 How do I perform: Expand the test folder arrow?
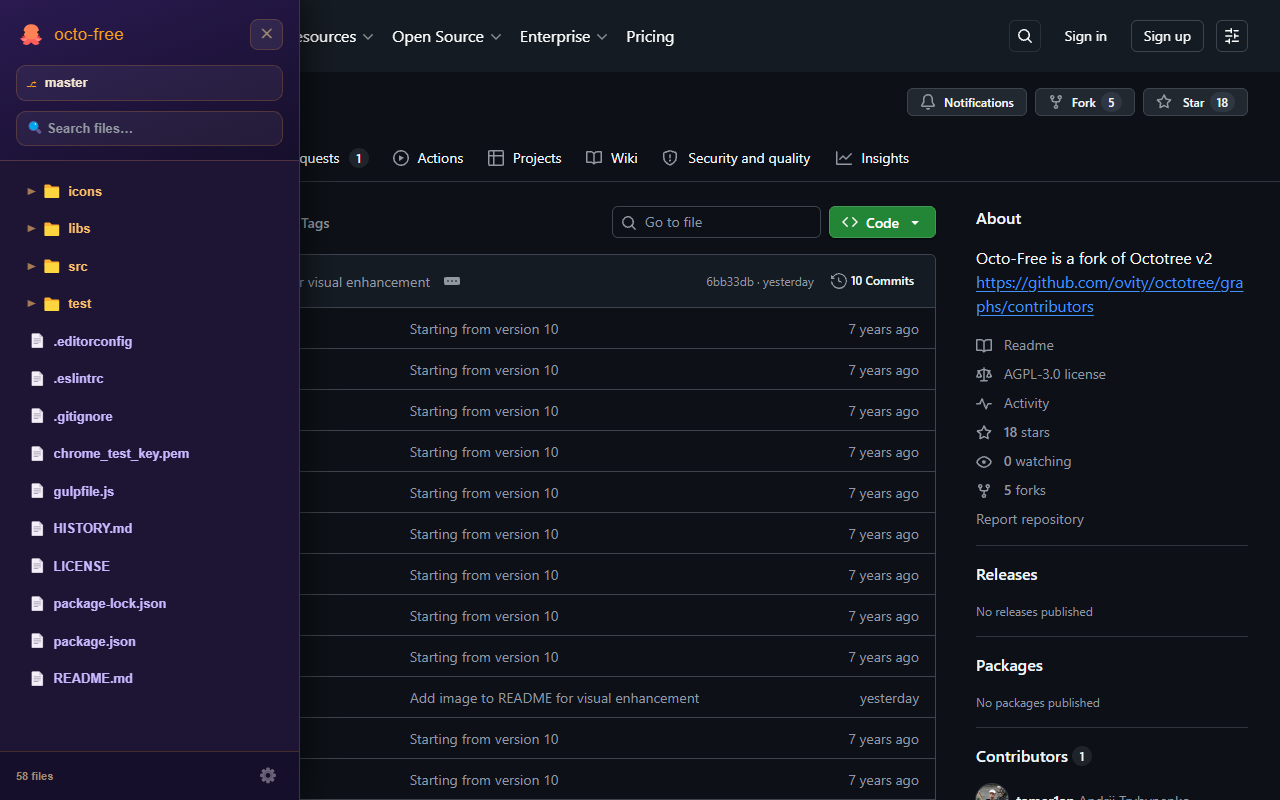[x=31, y=303]
